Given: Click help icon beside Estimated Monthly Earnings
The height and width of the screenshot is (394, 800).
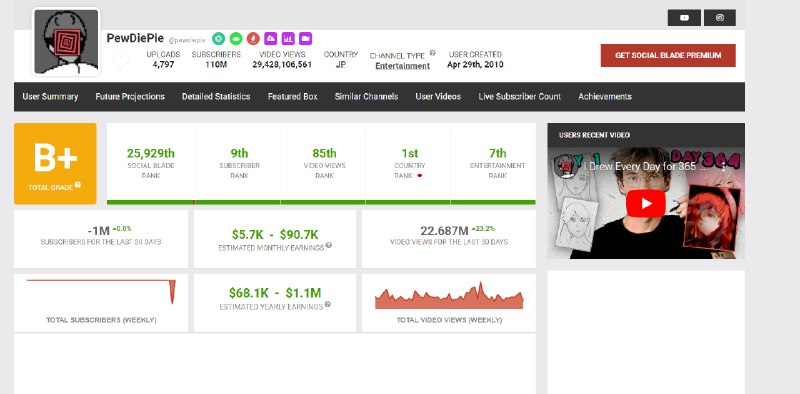Looking at the screenshot, I should (329, 245).
